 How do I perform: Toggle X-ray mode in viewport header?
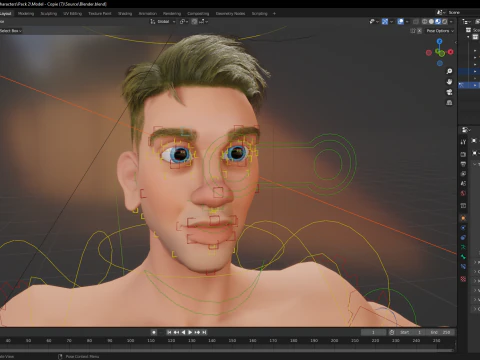tap(416, 22)
